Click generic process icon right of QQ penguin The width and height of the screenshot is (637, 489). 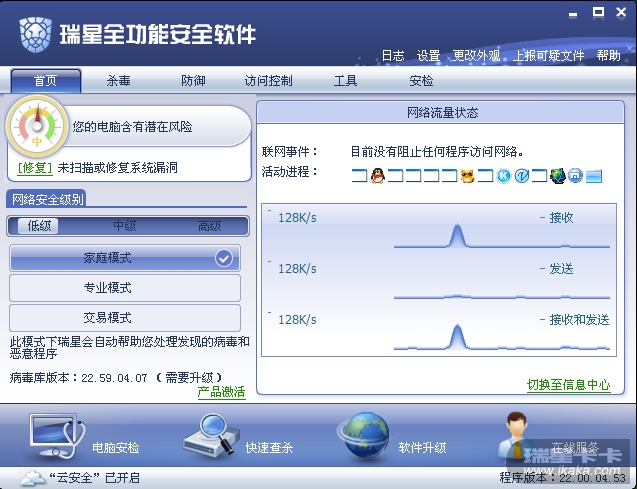click(395, 176)
